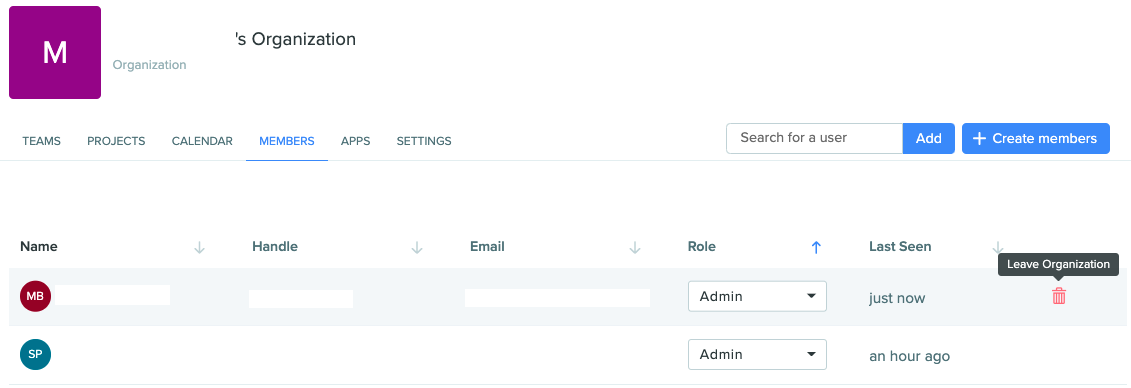
Task: Open the Settings tab
Action: [x=424, y=141]
